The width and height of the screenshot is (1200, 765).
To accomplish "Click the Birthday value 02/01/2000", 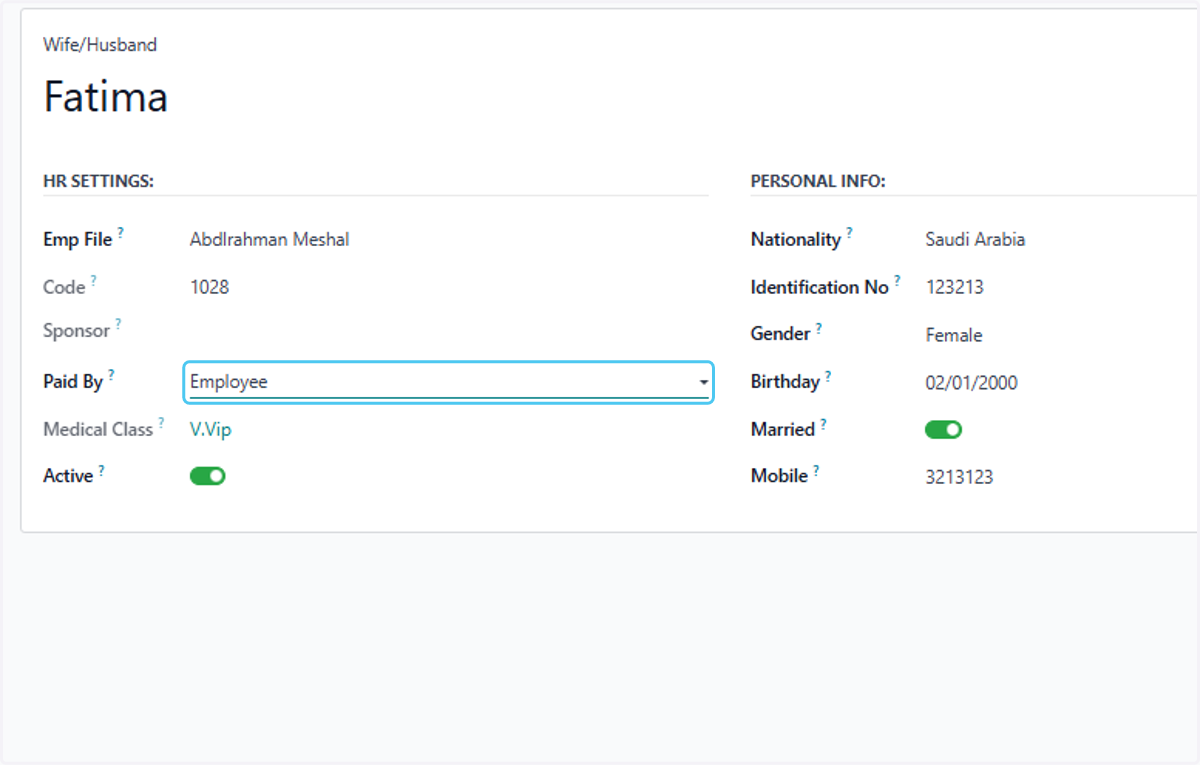I will coord(972,383).
